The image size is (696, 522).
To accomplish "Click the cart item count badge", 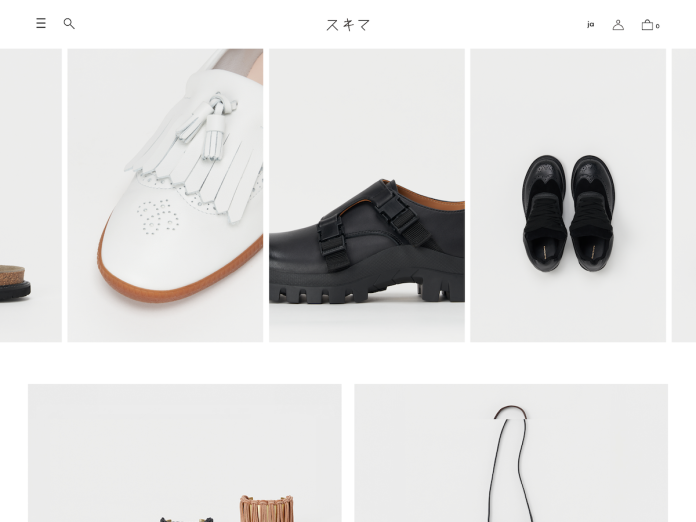I will (x=657, y=26).
